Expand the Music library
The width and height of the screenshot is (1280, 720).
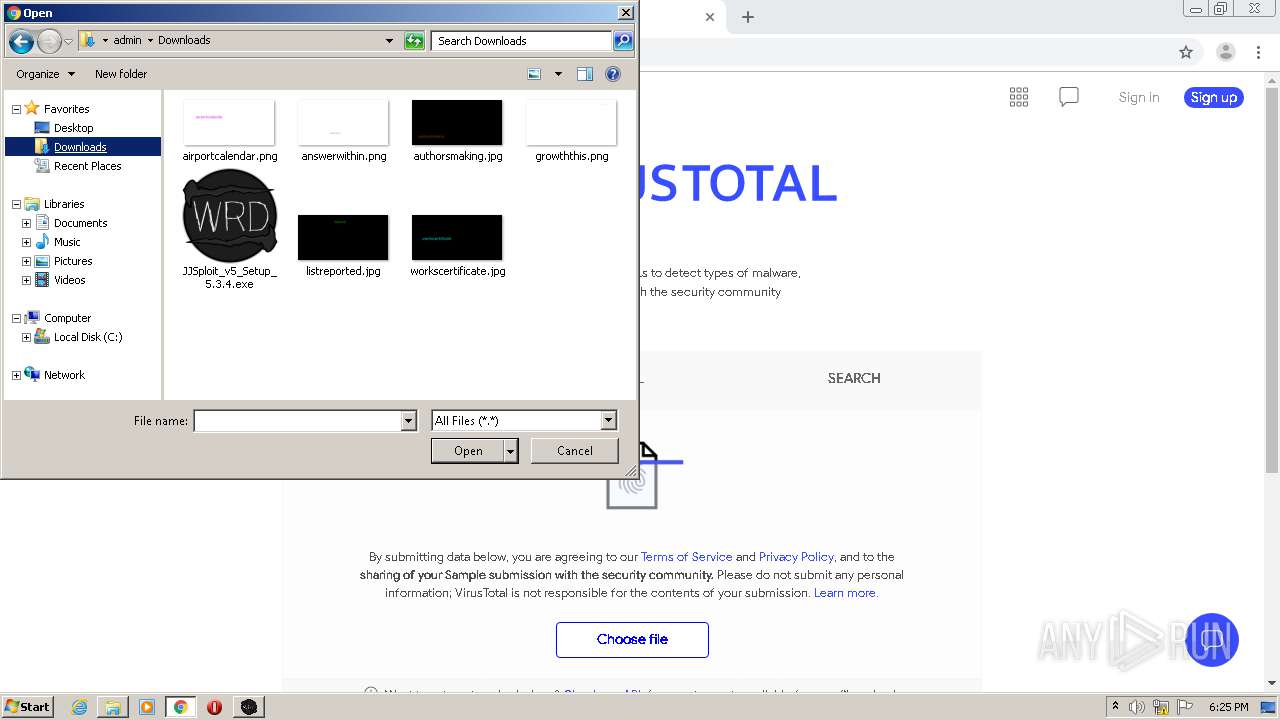(x=26, y=242)
